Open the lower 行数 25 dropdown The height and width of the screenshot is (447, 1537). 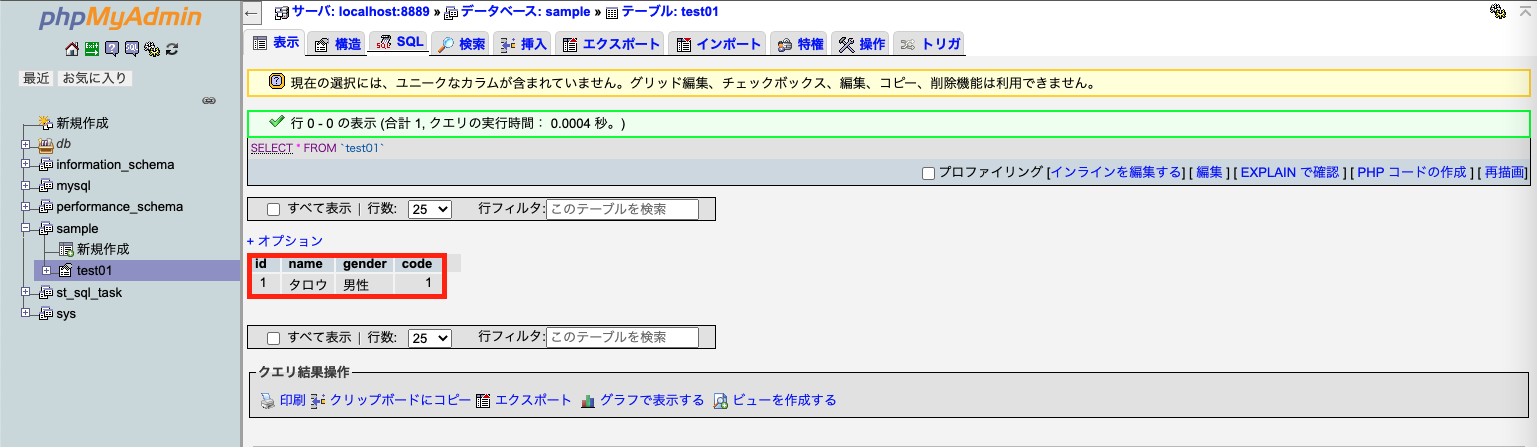(x=430, y=338)
